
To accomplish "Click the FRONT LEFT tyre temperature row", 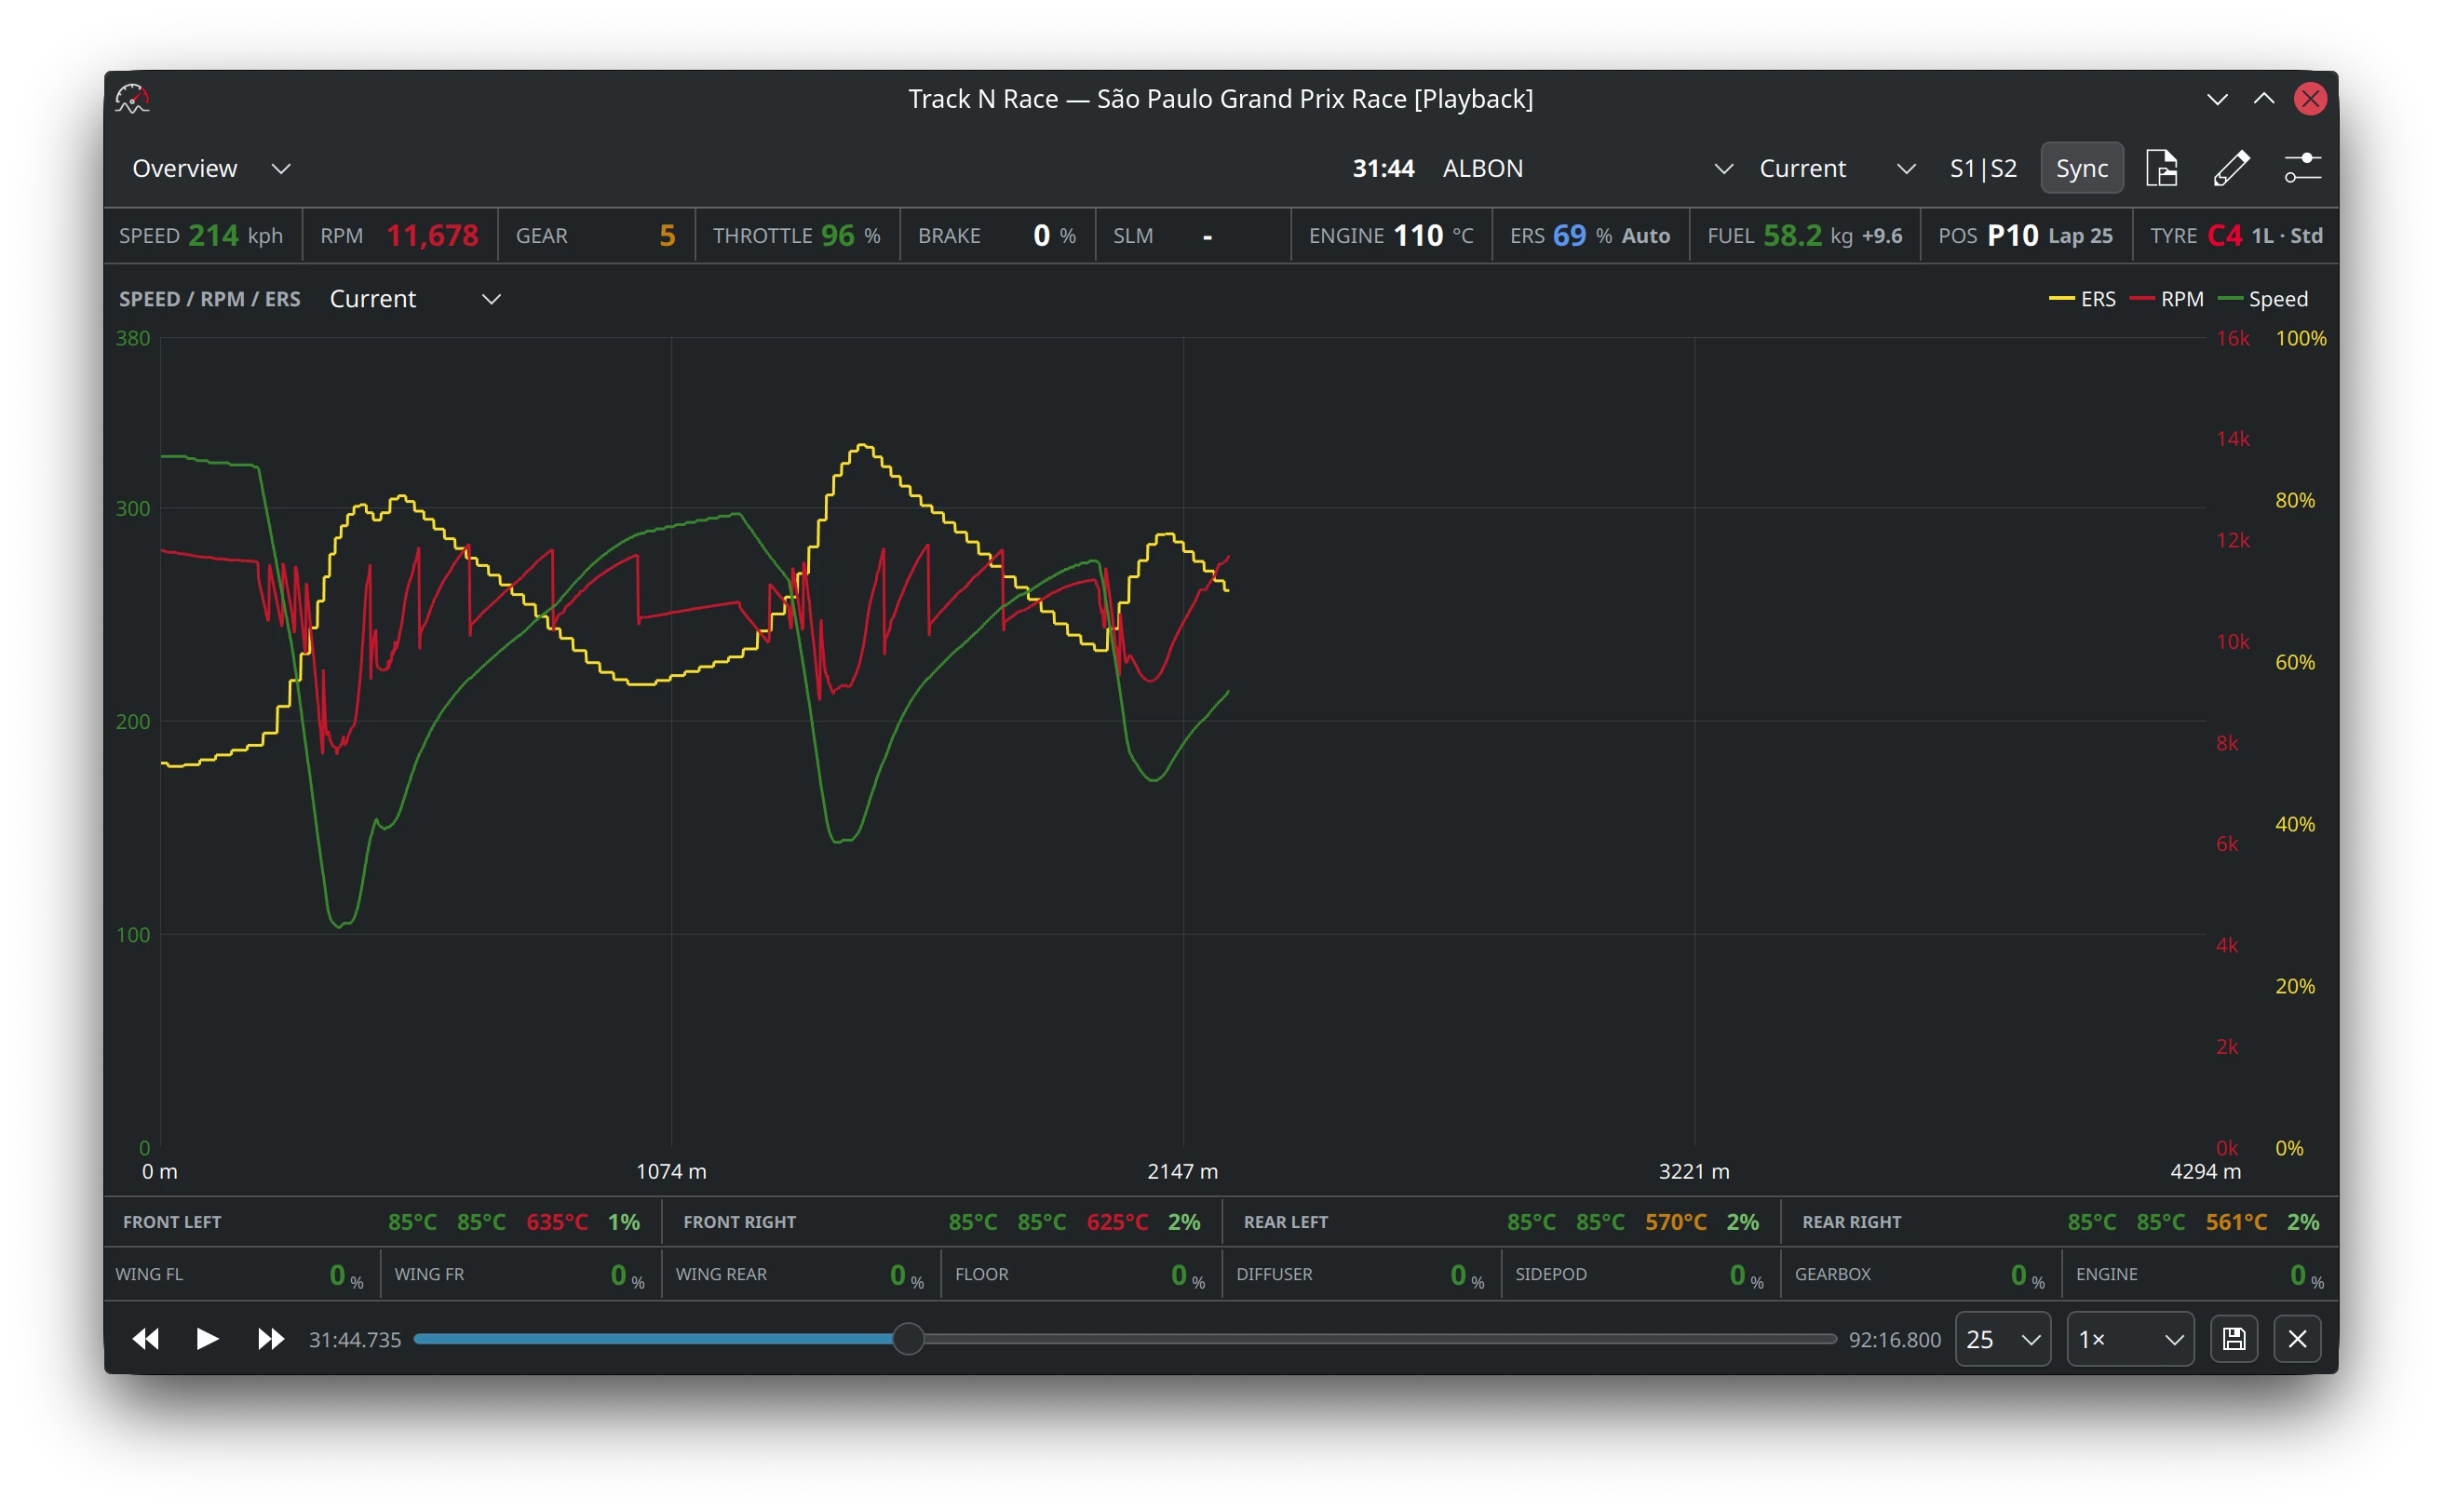I will click(381, 1222).
